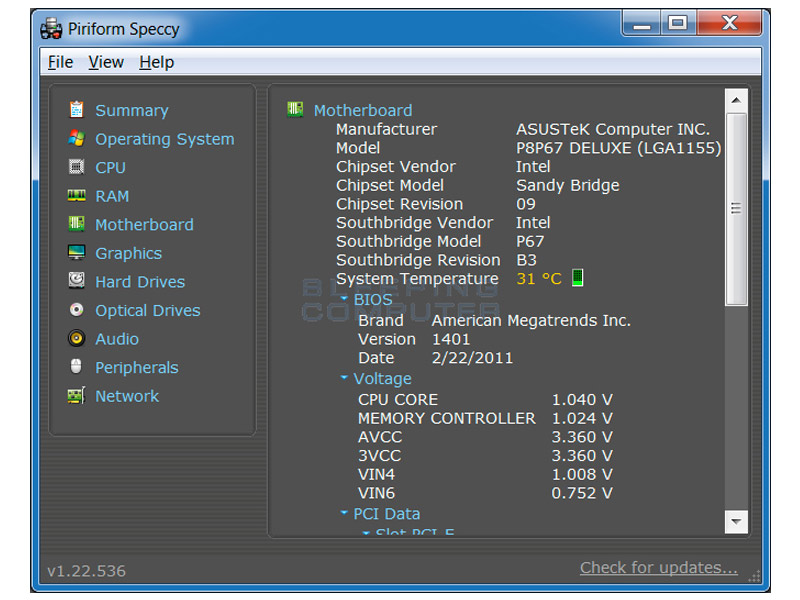Image resolution: width=800 pixels, height=600 pixels.
Task: Click the AVCC voltage row
Action: 485,437
